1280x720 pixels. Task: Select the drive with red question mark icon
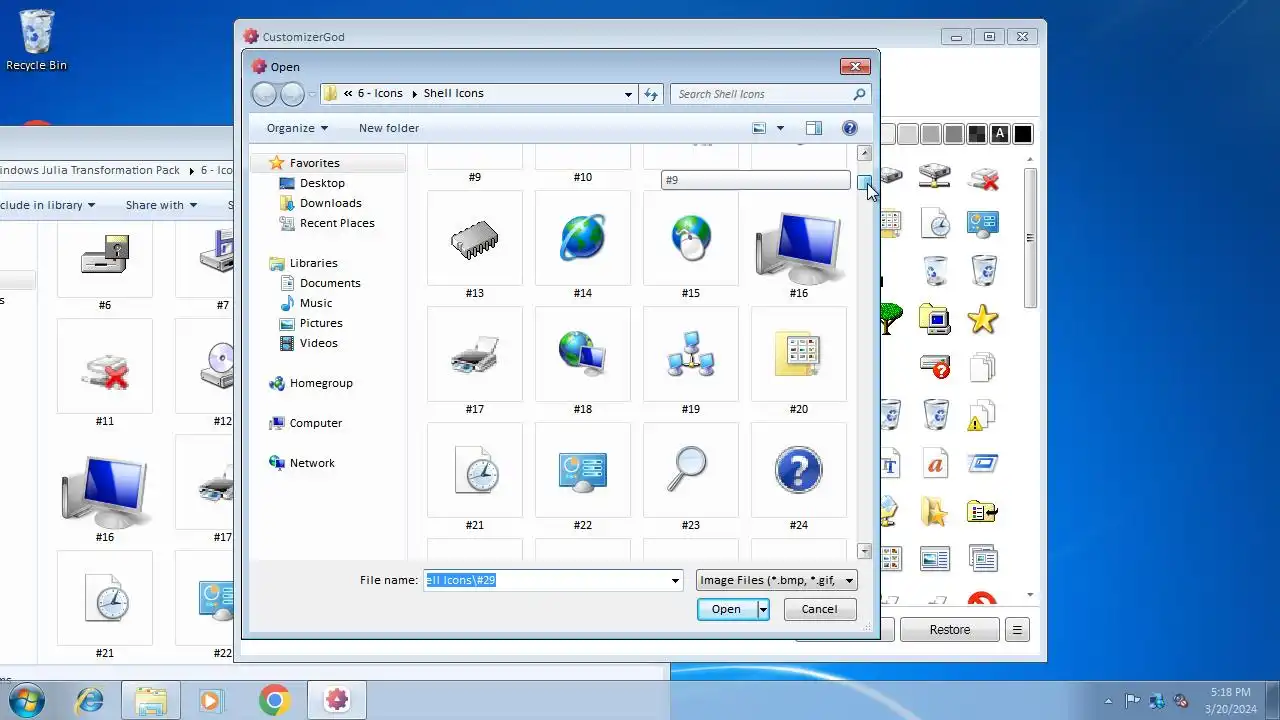coord(935,367)
